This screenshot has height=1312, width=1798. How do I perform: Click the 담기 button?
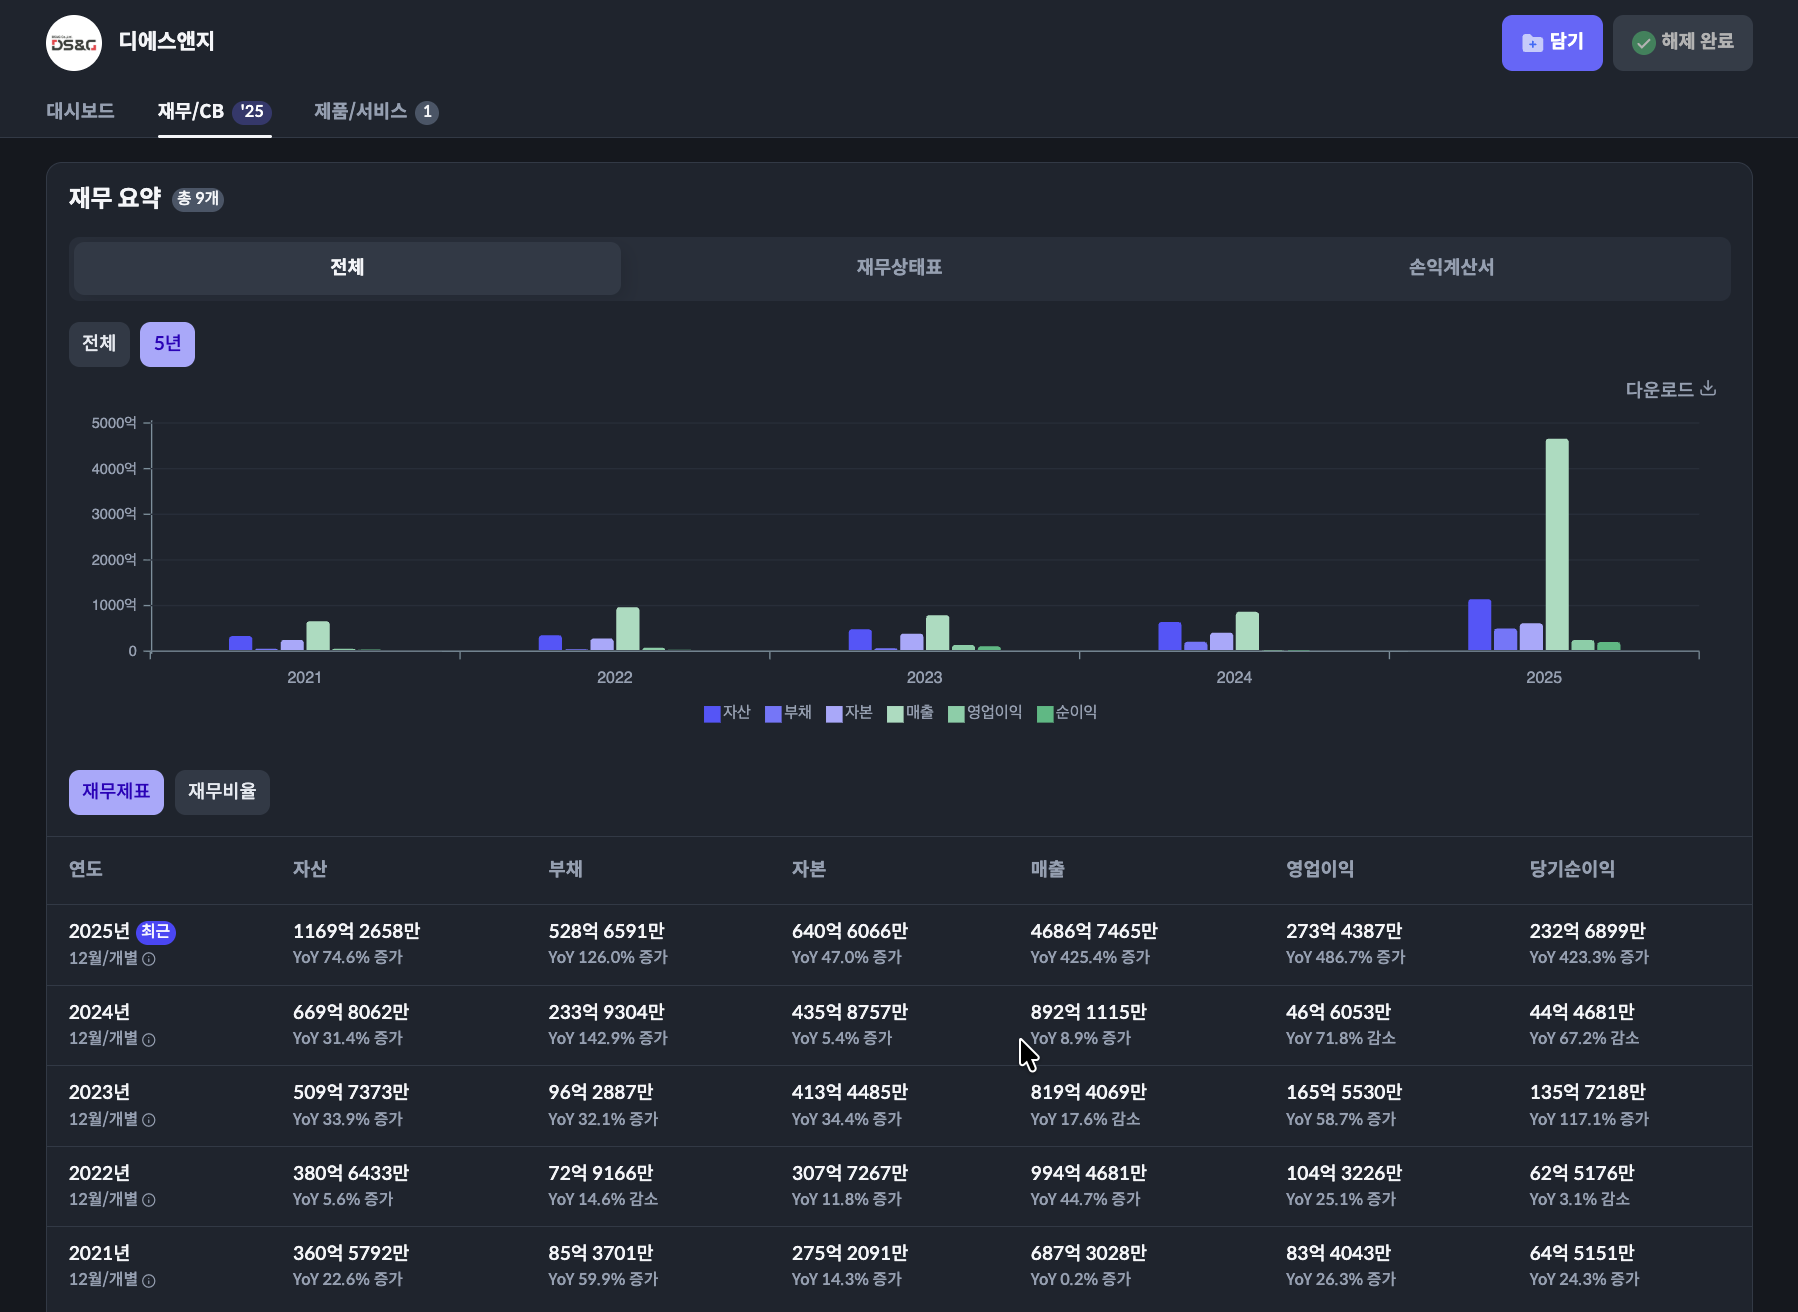tap(1552, 43)
